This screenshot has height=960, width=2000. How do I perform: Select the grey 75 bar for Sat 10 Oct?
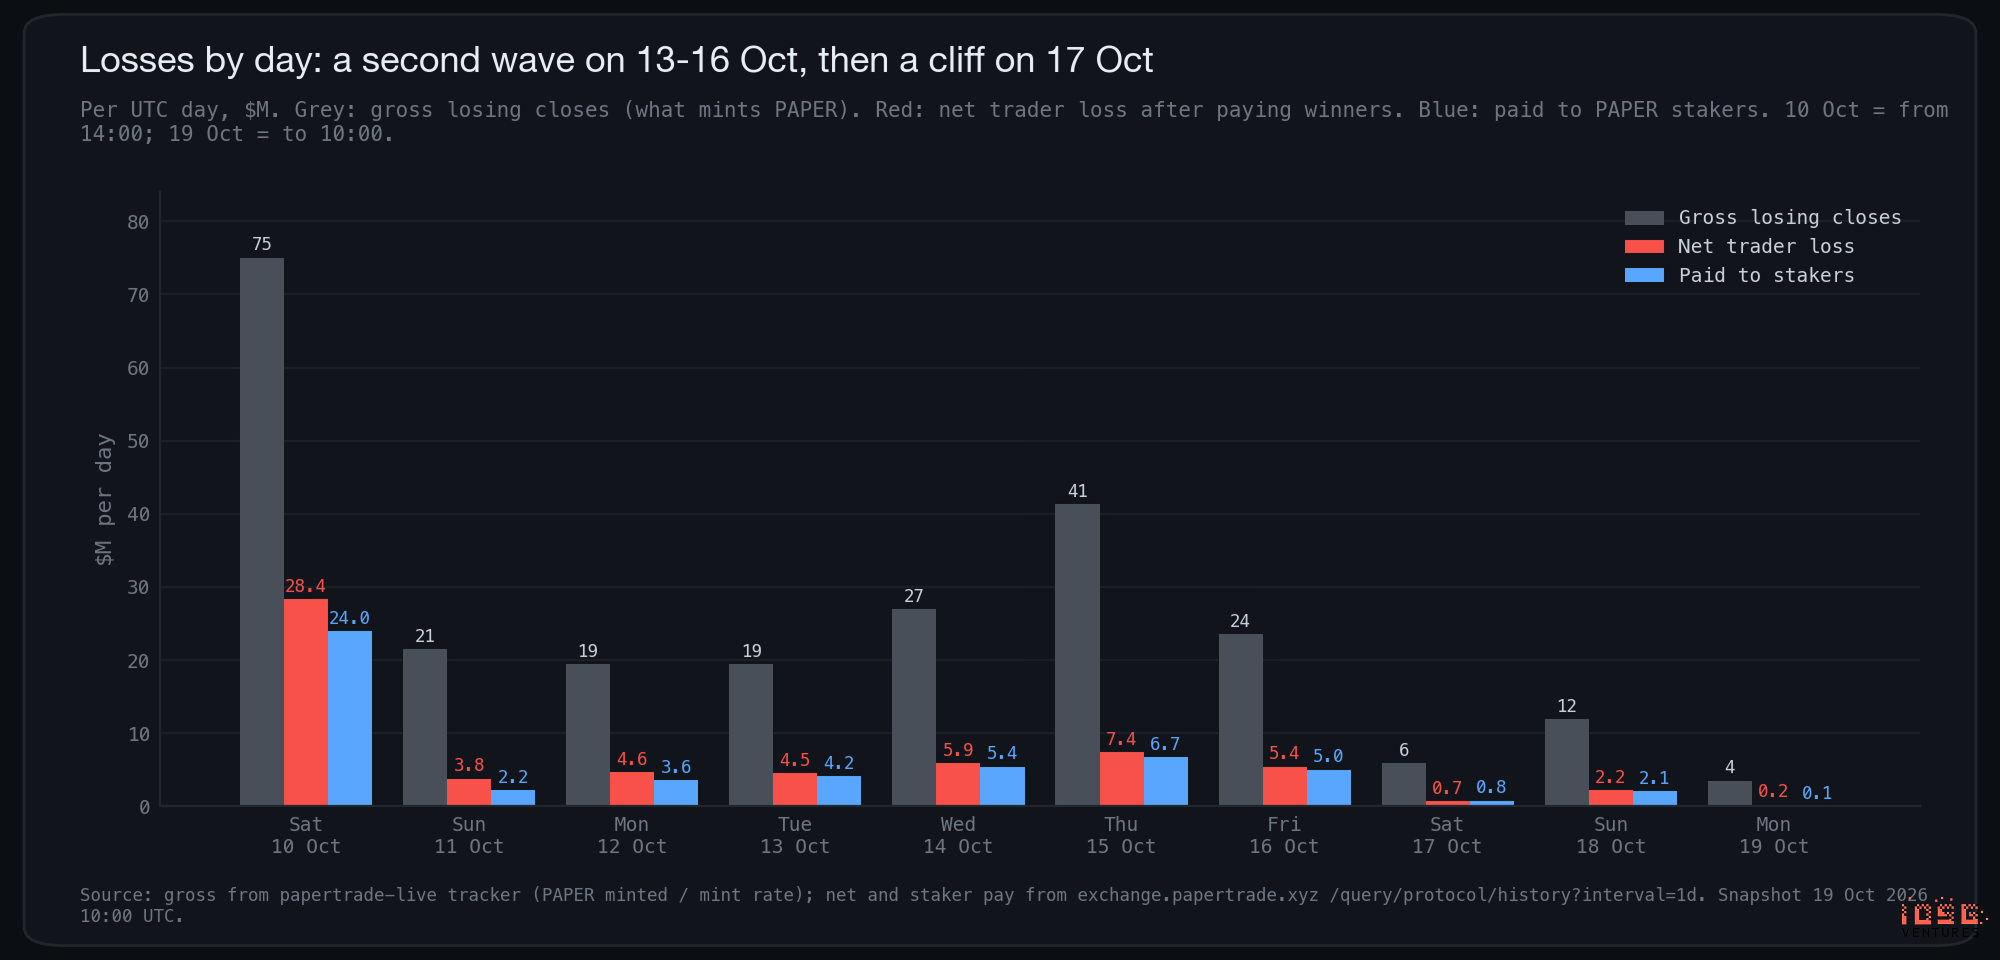pyautogui.click(x=262, y=532)
